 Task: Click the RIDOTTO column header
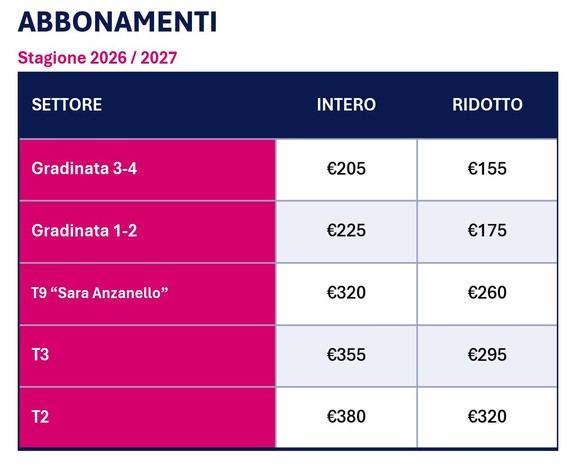pyautogui.click(x=487, y=105)
